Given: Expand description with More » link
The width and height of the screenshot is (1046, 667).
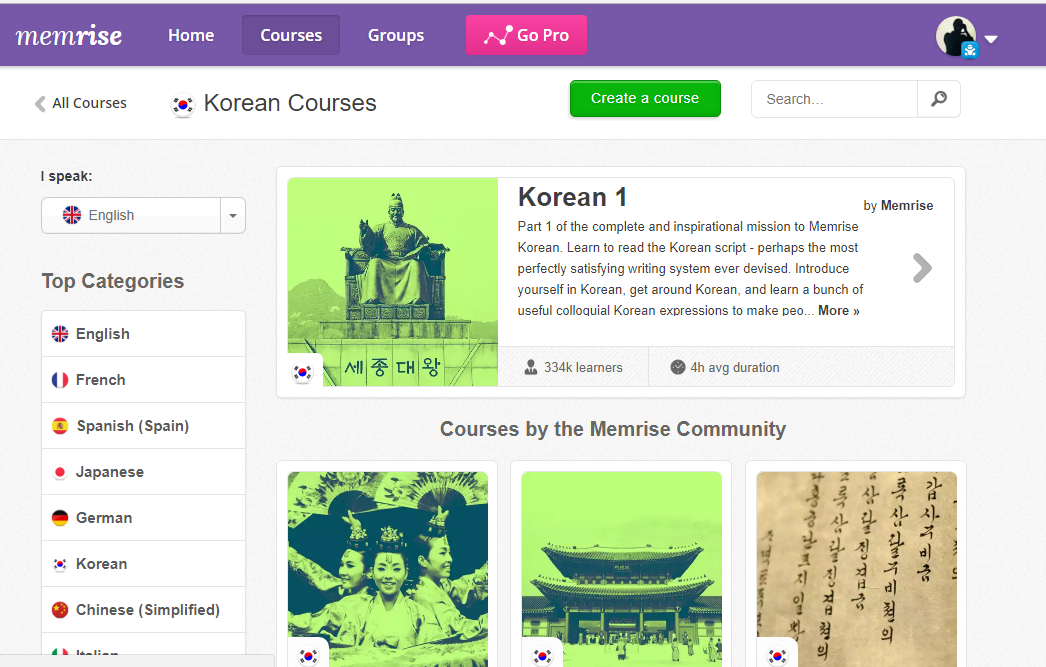Looking at the screenshot, I should click(x=839, y=311).
